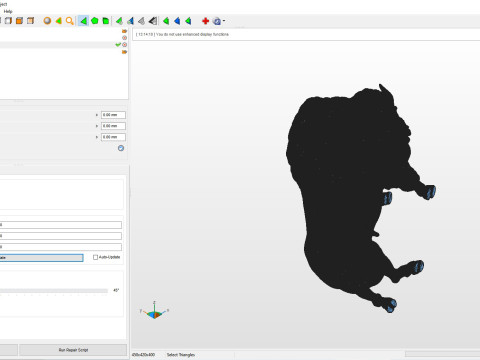Screen dimensions: 480x360
Task: Click the angle slider showing 45°
Action: pos(53,291)
